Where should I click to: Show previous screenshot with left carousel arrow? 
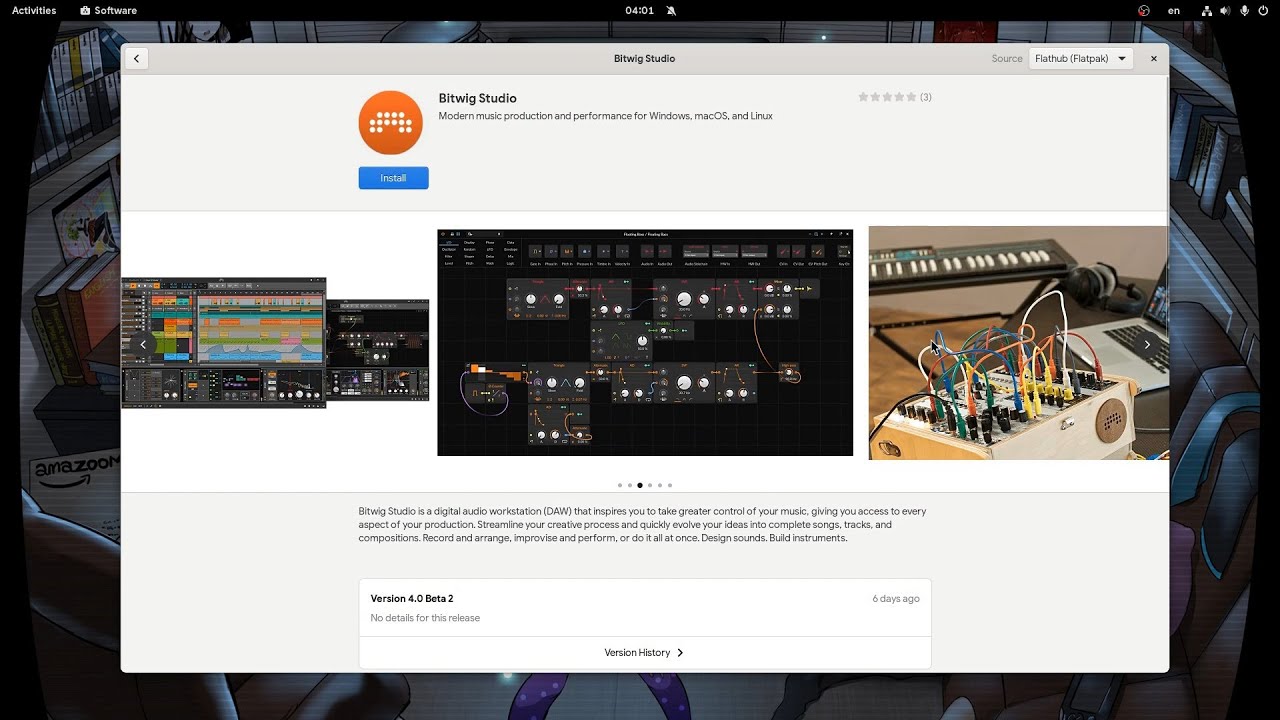tap(143, 344)
